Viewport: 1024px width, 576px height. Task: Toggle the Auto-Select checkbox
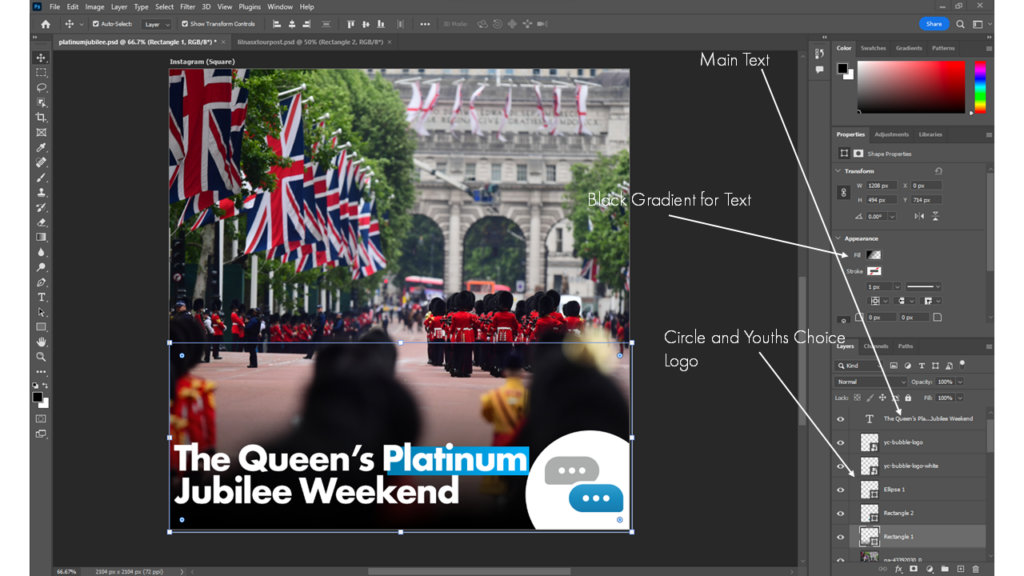click(x=96, y=24)
